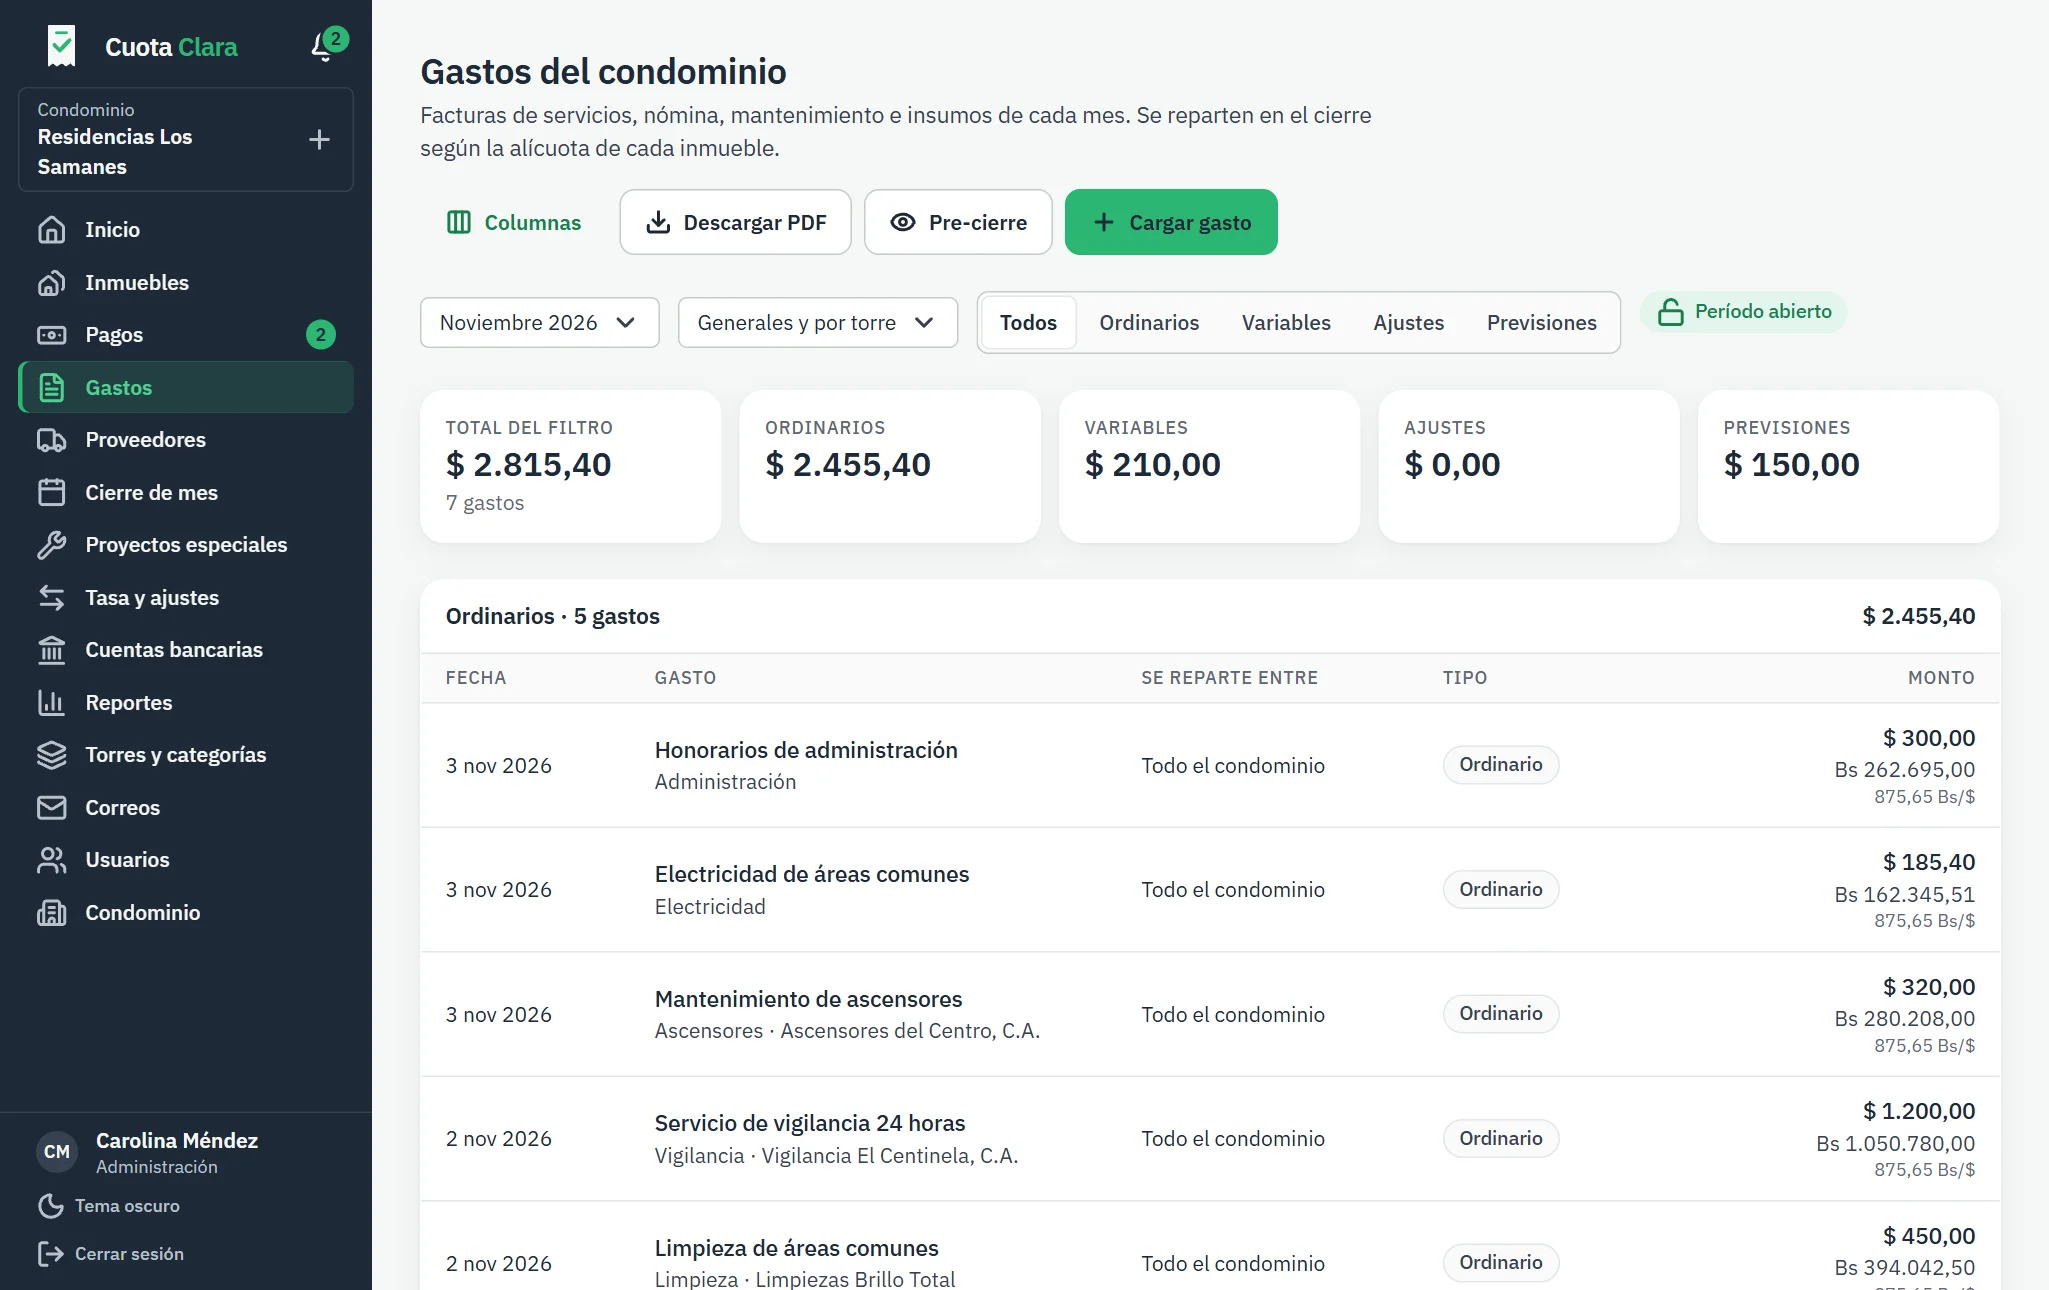Open notifications bell with badge 2

[x=327, y=46]
